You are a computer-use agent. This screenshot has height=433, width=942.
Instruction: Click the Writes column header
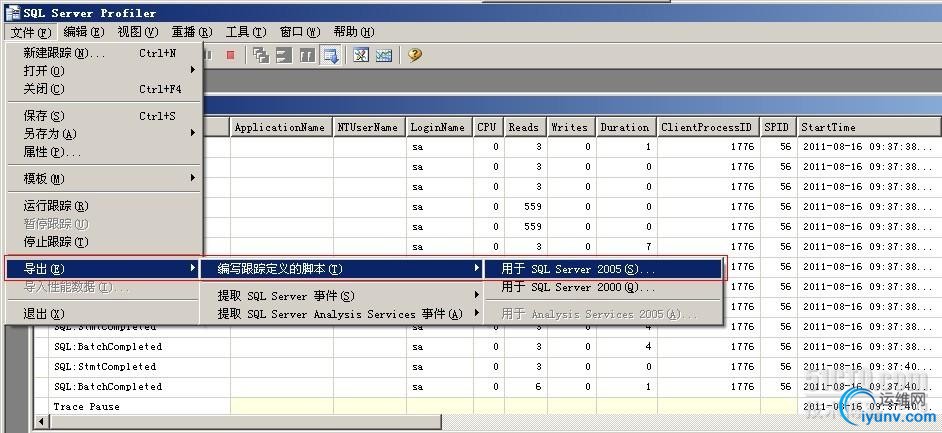(571, 127)
